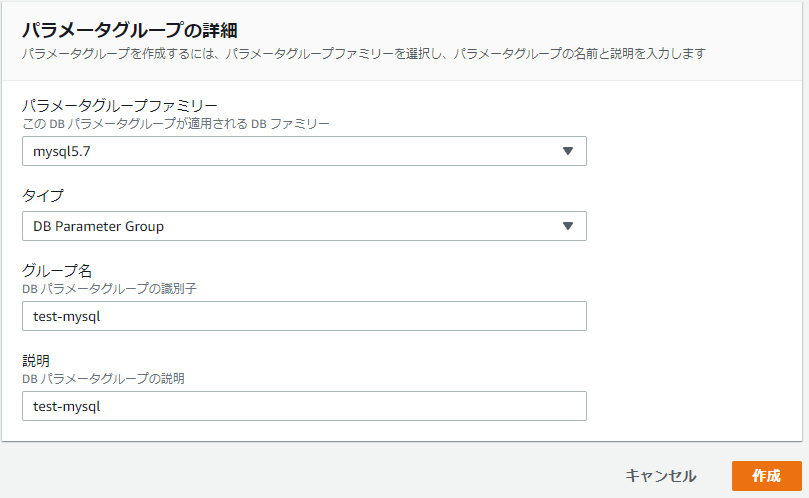Image resolution: width=809 pixels, height=498 pixels.
Task: Click the DB パラメータグループの説明 hint text
Action: pyautogui.click(x=103, y=379)
